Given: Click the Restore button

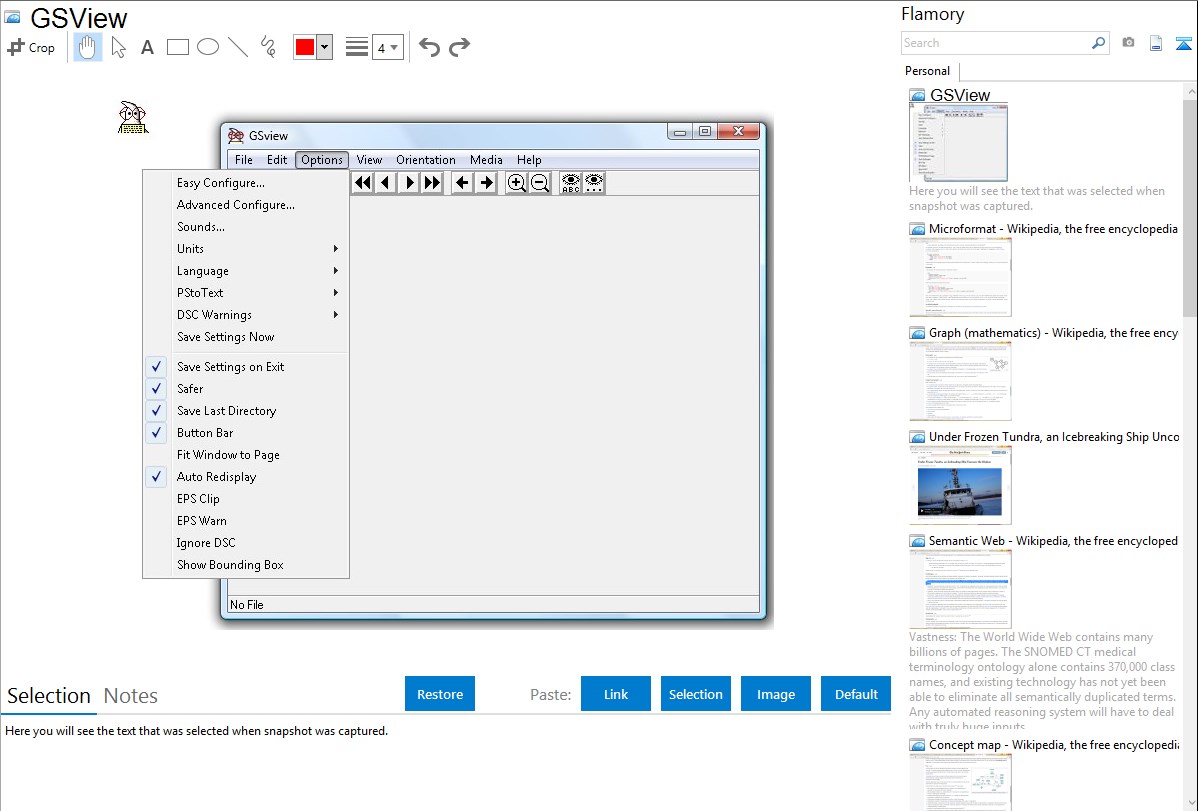Looking at the screenshot, I should pyautogui.click(x=440, y=694).
